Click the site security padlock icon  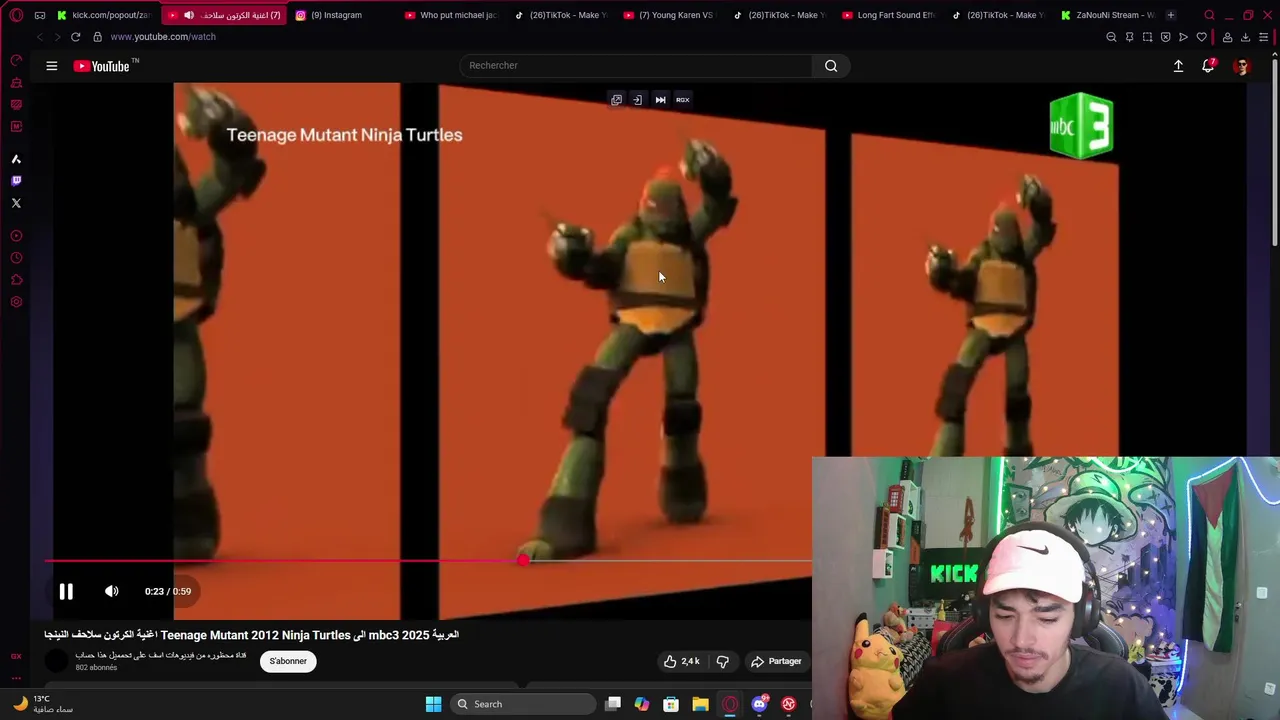[97, 37]
